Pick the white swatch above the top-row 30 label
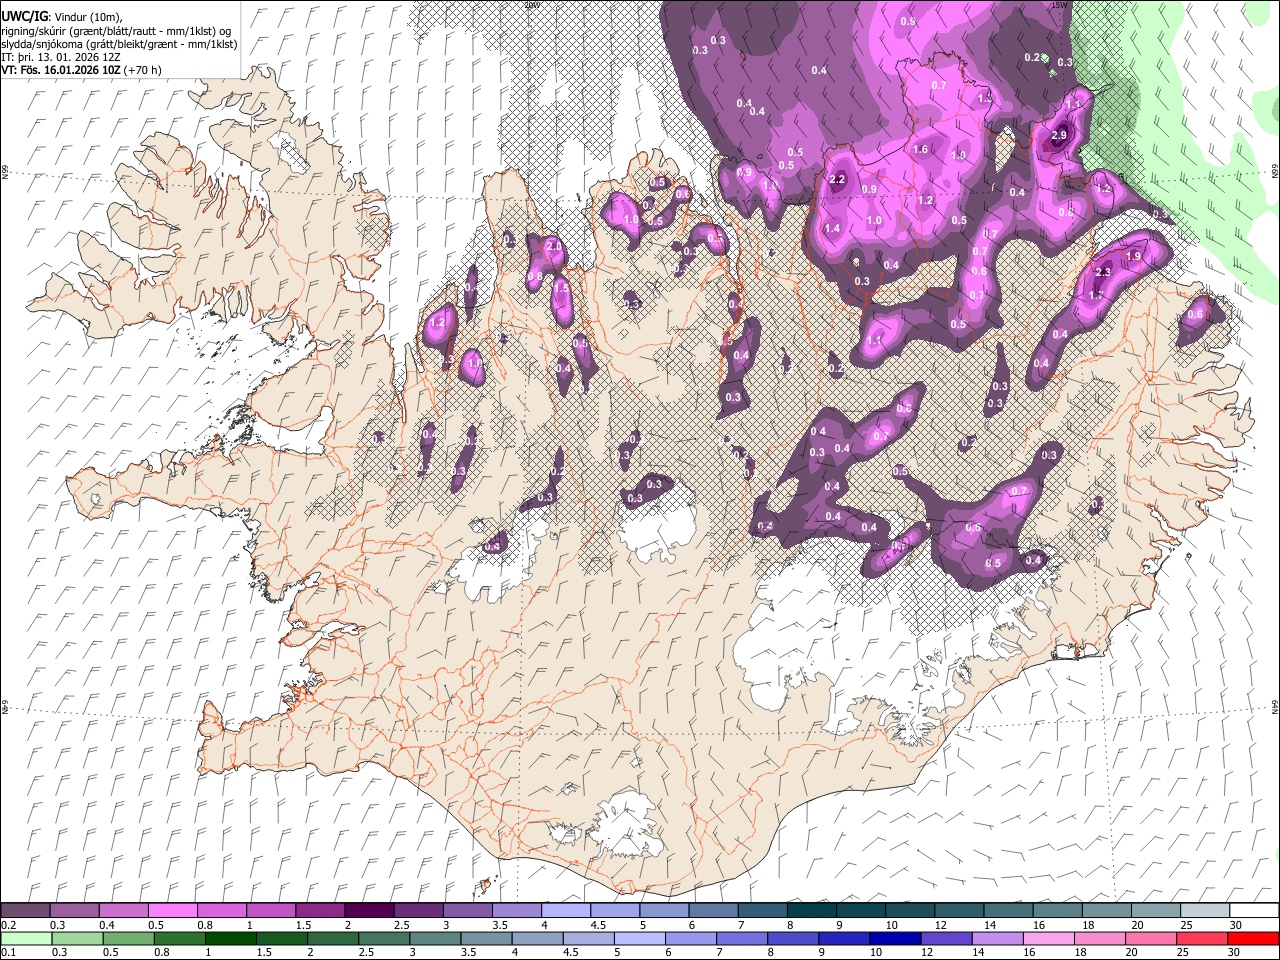The width and height of the screenshot is (1280, 960). click(1254, 911)
